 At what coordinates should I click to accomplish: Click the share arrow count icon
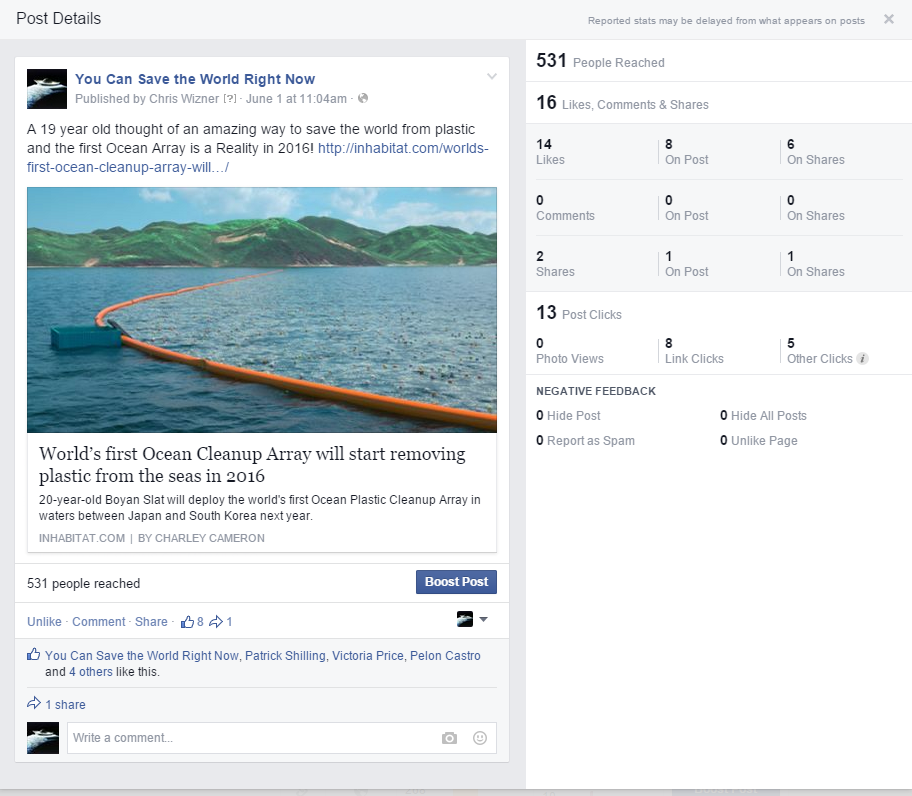(216, 621)
